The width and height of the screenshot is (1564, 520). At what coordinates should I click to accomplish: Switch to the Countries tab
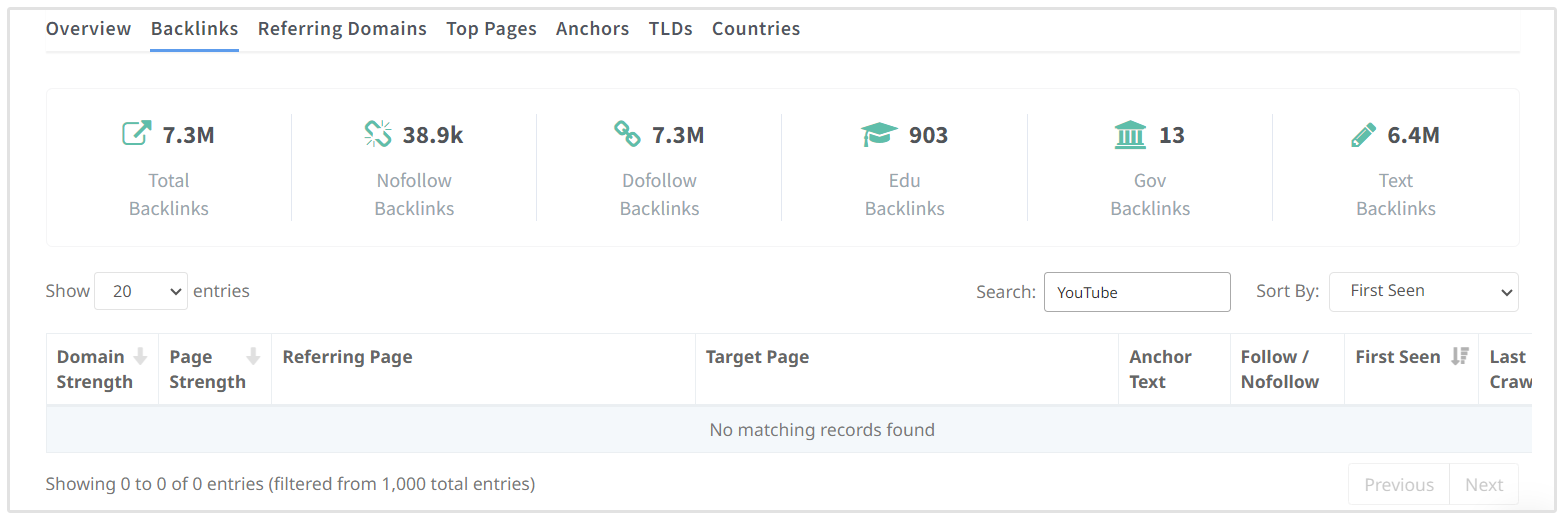click(755, 29)
